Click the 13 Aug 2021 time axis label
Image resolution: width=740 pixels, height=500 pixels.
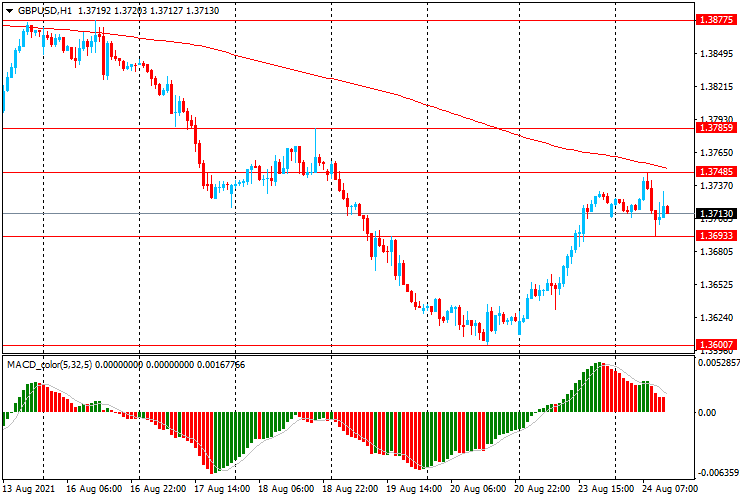tap(29, 488)
